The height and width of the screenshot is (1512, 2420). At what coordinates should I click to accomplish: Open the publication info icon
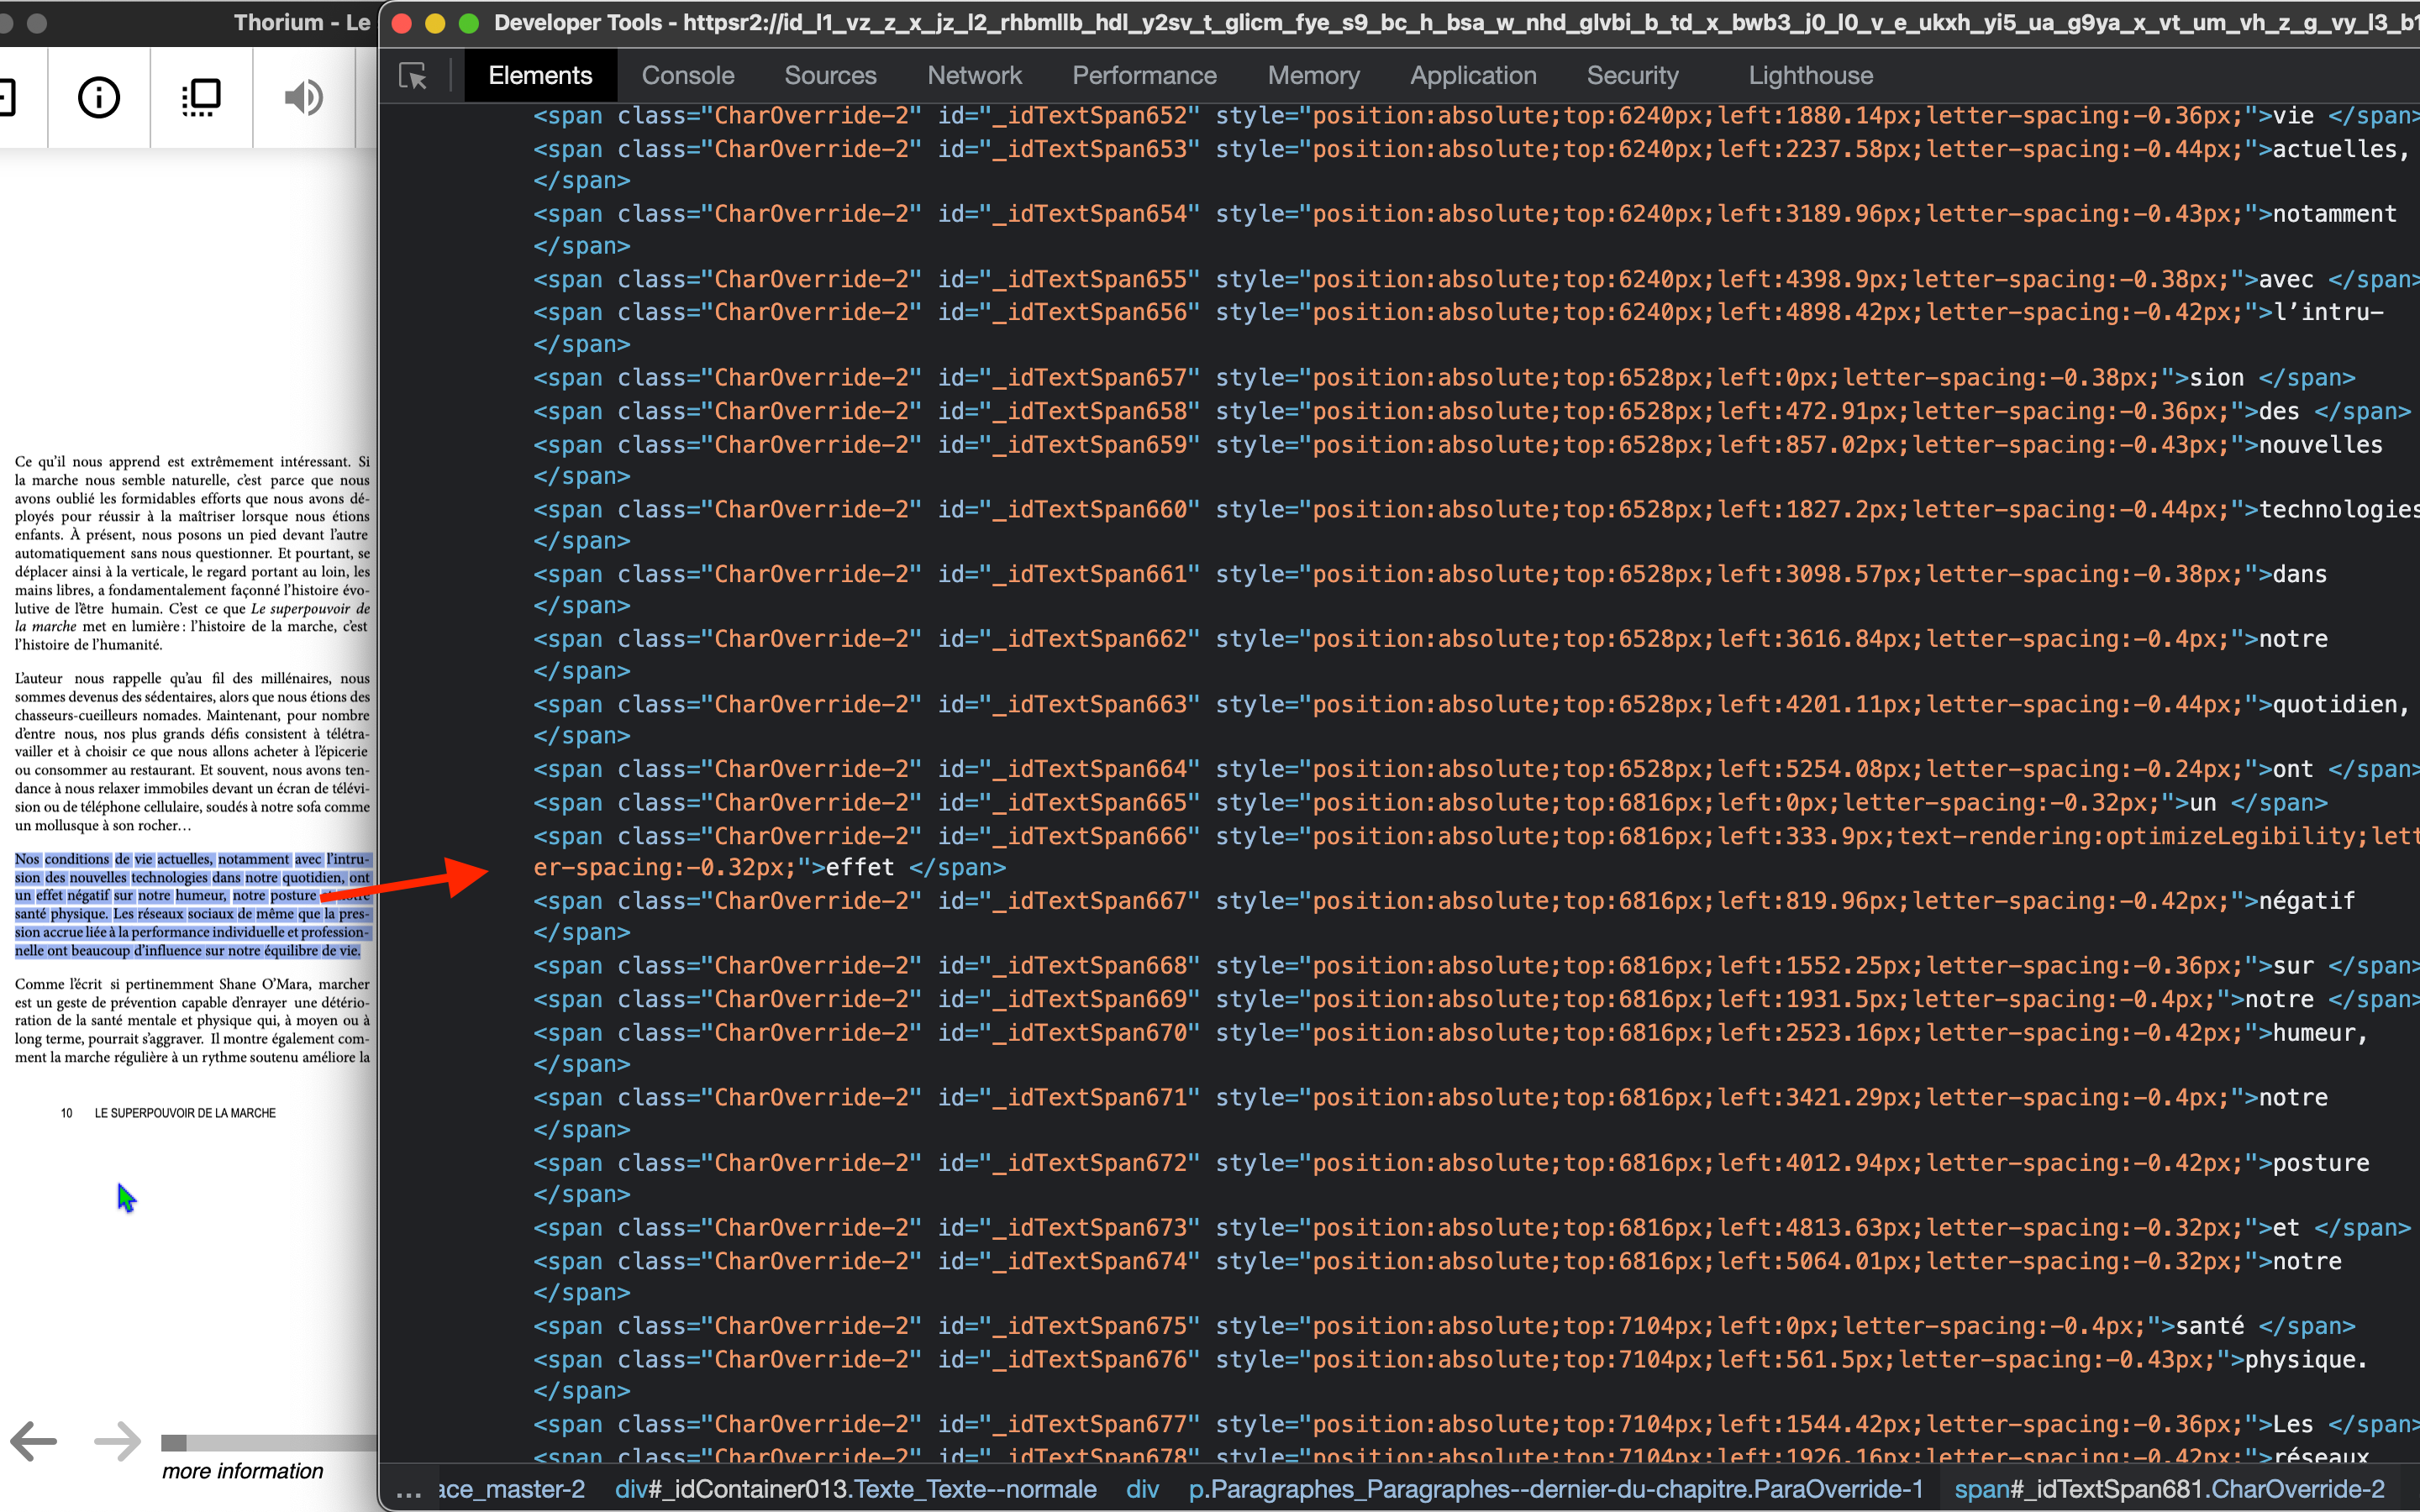[x=98, y=97]
